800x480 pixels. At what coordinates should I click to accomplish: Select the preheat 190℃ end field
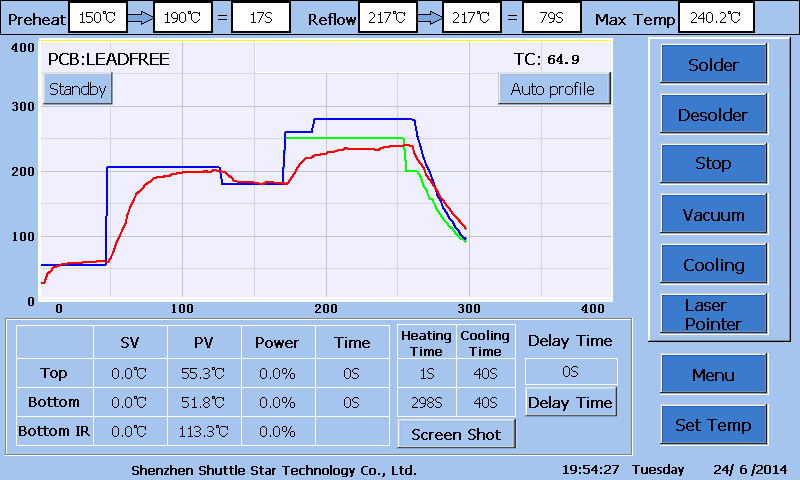pyautogui.click(x=182, y=18)
